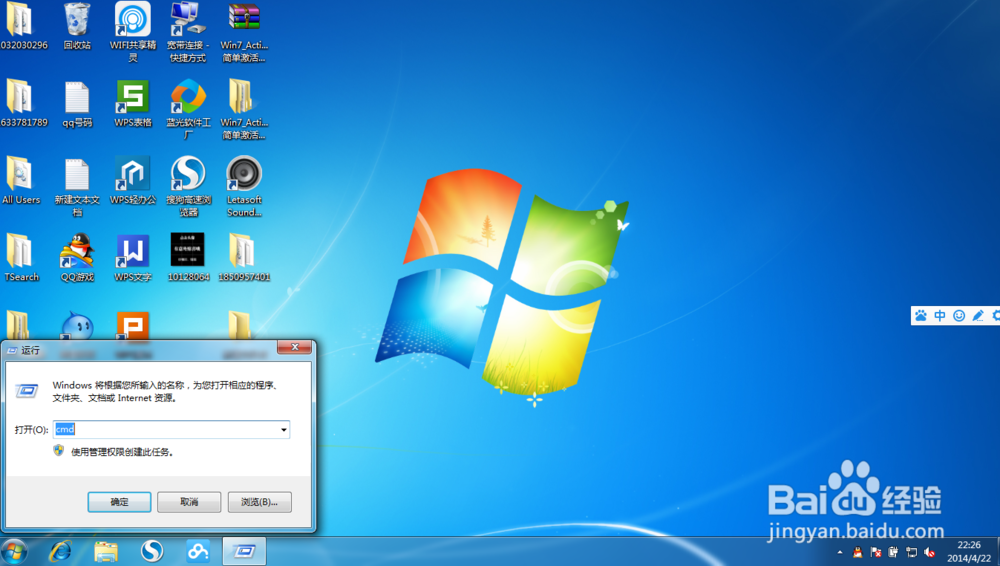Open 搜狗高速浏览器 desktop shortcut
The image size is (1000, 566).
(188, 187)
